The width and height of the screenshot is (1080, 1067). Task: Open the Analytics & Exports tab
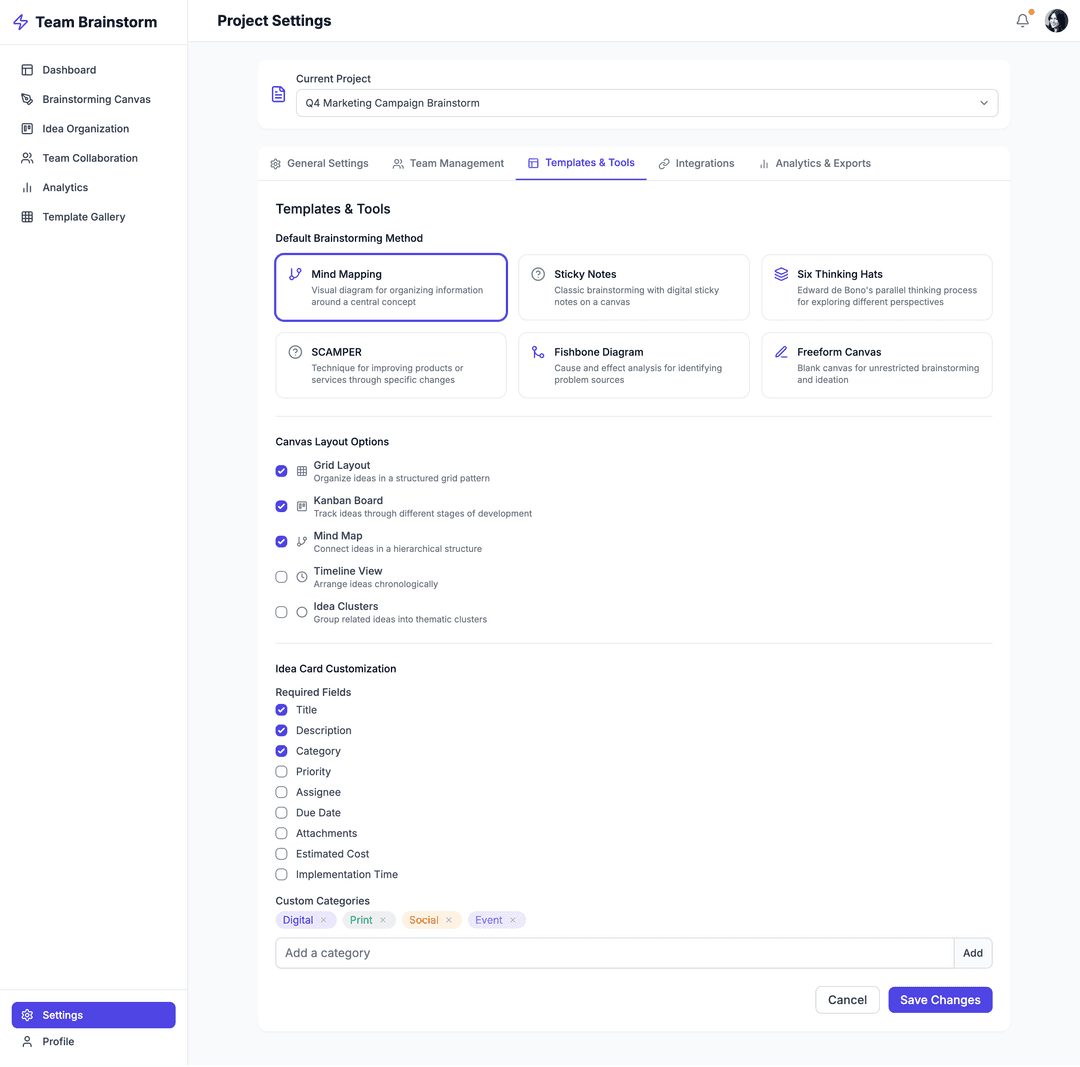pyautogui.click(x=814, y=164)
